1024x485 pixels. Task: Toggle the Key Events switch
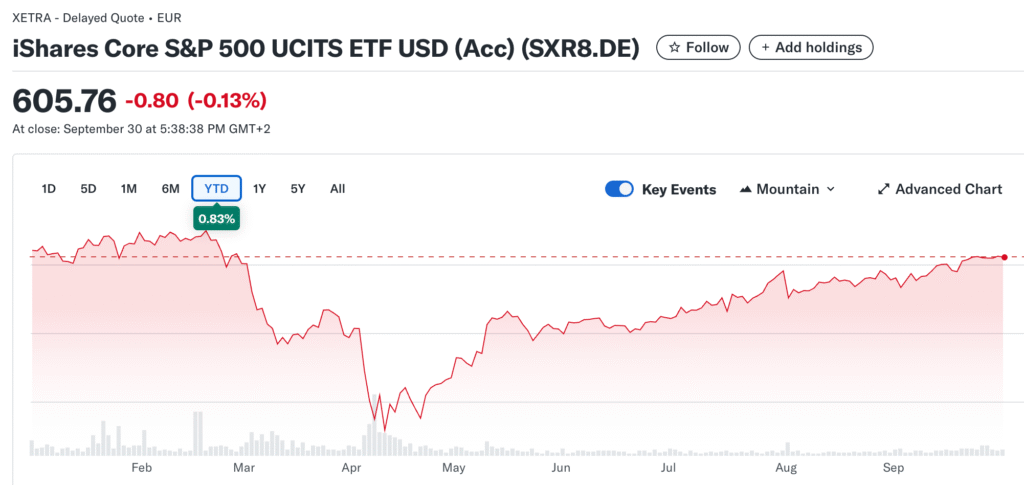pyautogui.click(x=619, y=189)
